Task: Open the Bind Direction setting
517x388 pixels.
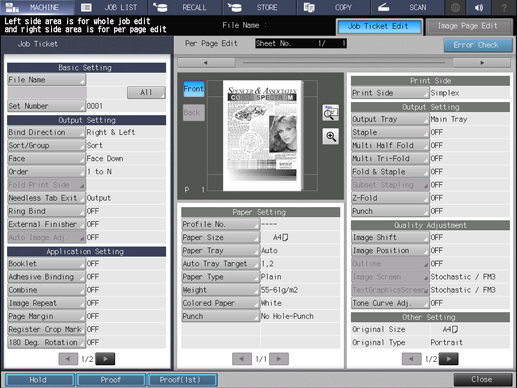Action: pos(46,132)
